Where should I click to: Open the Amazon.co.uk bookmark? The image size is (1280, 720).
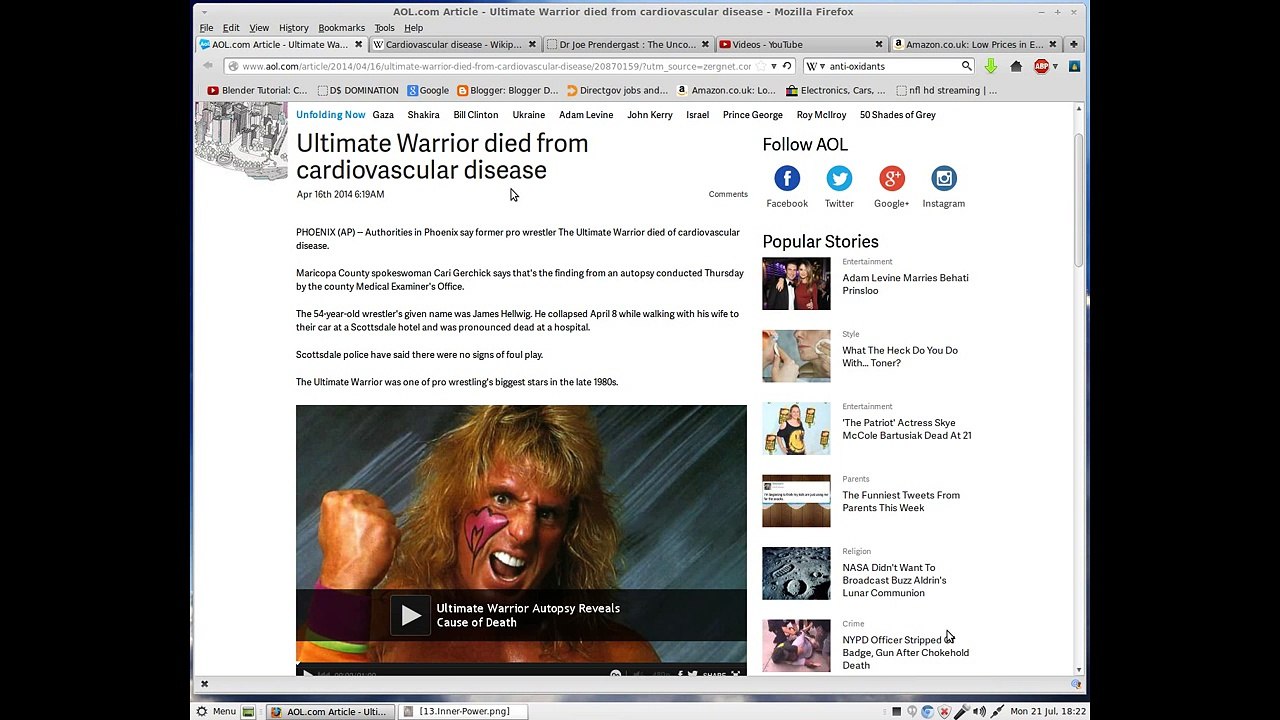coord(726,90)
